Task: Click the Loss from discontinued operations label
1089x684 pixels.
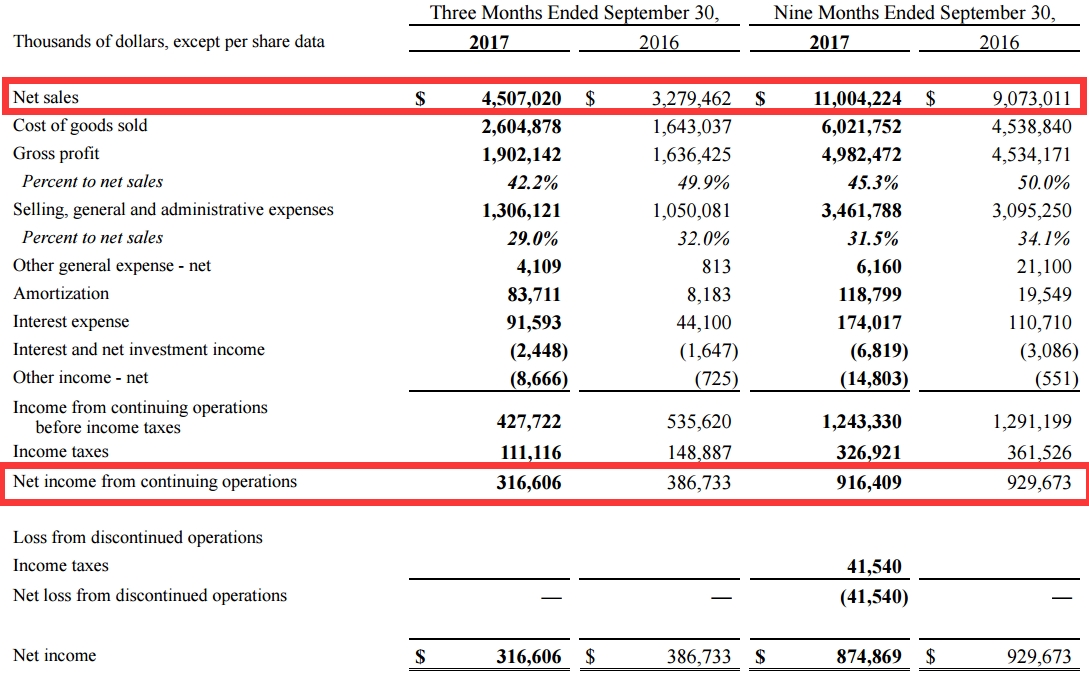Action: (138, 538)
